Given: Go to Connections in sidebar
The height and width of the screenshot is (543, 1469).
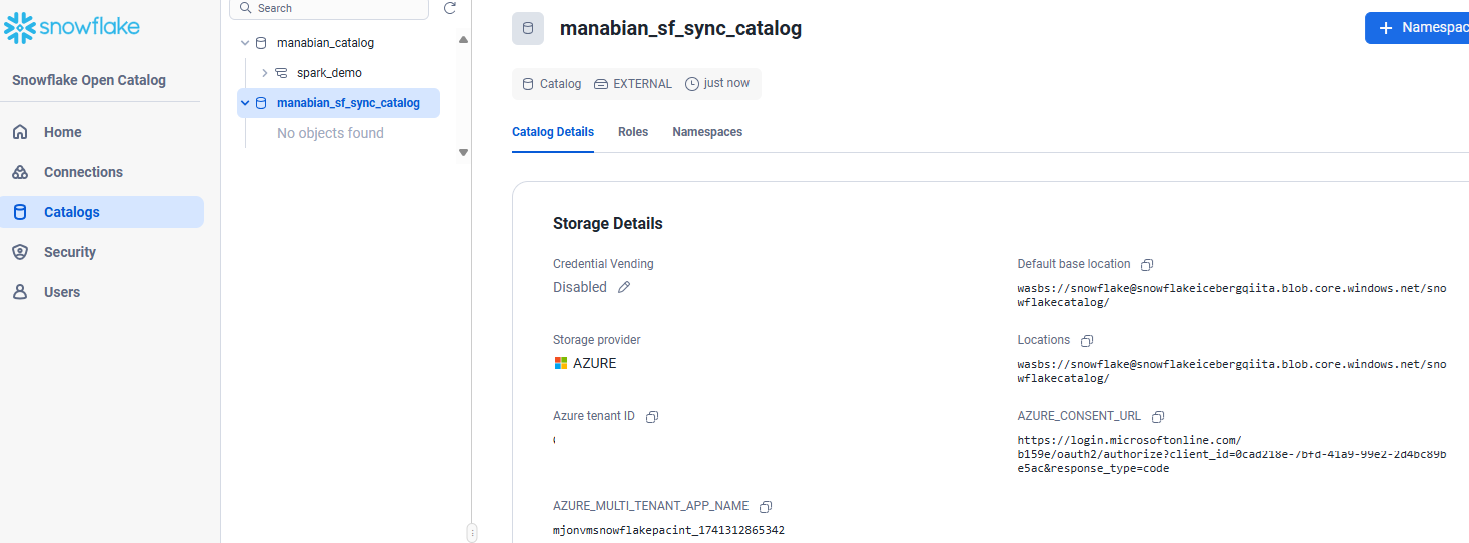Looking at the screenshot, I should pos(83,172).
